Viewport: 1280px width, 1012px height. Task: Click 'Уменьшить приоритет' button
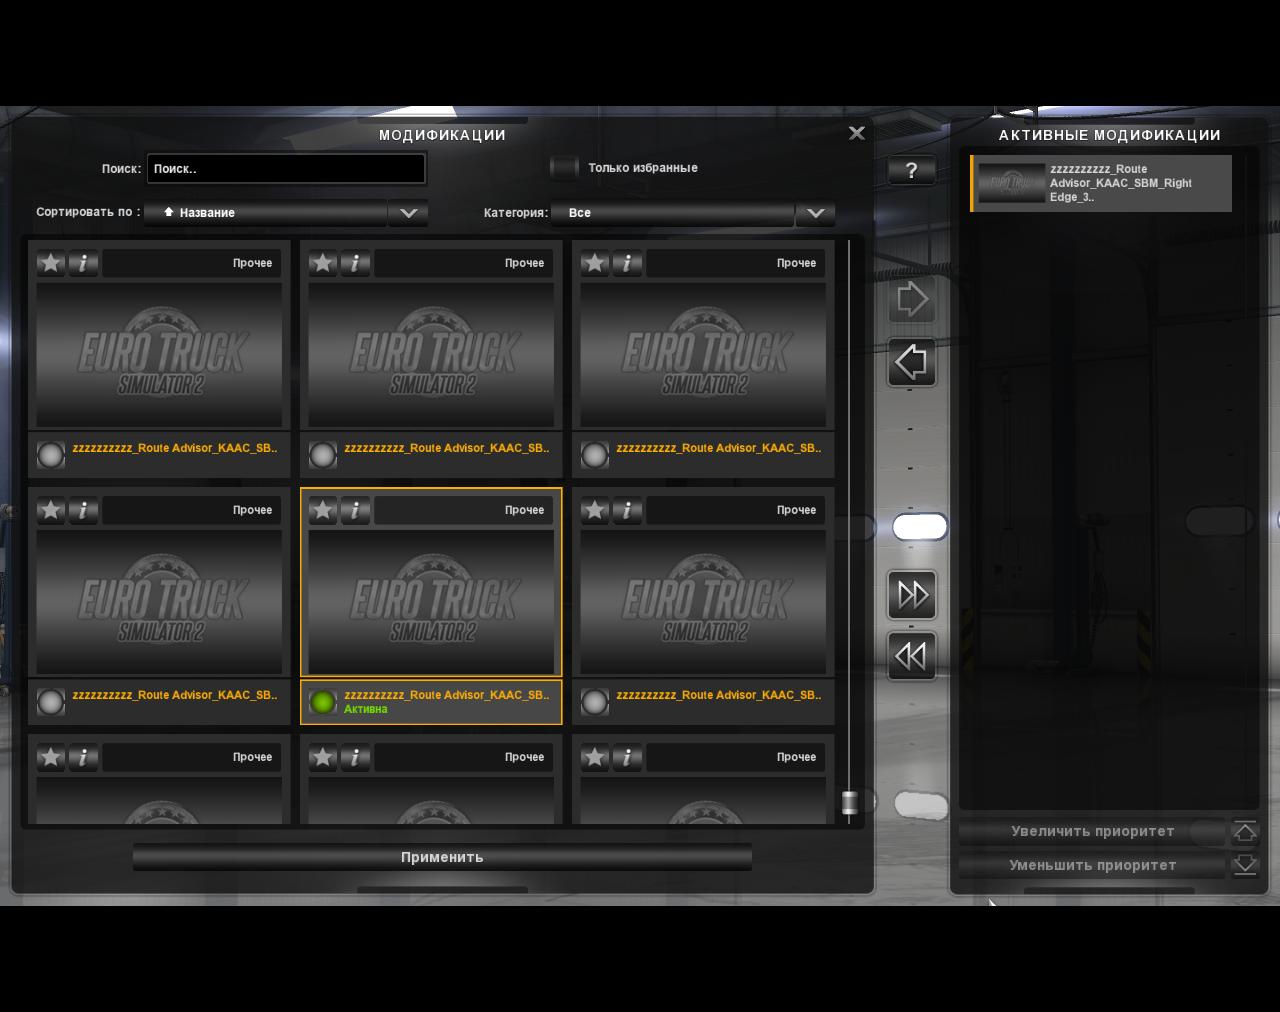pos(1092,865)
